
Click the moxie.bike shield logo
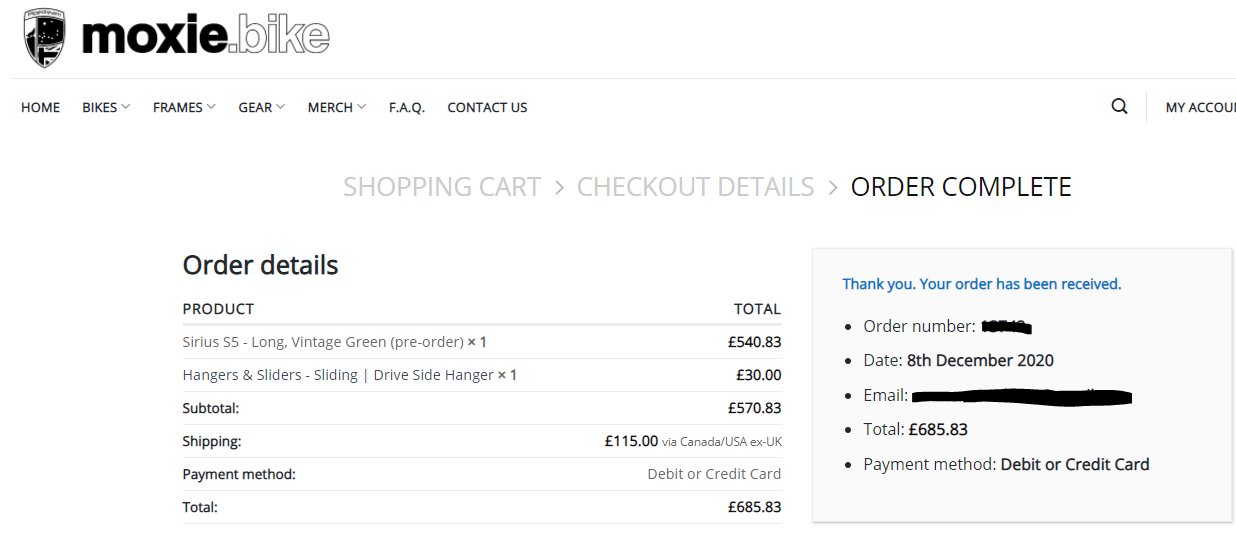(x=45, y=37)
